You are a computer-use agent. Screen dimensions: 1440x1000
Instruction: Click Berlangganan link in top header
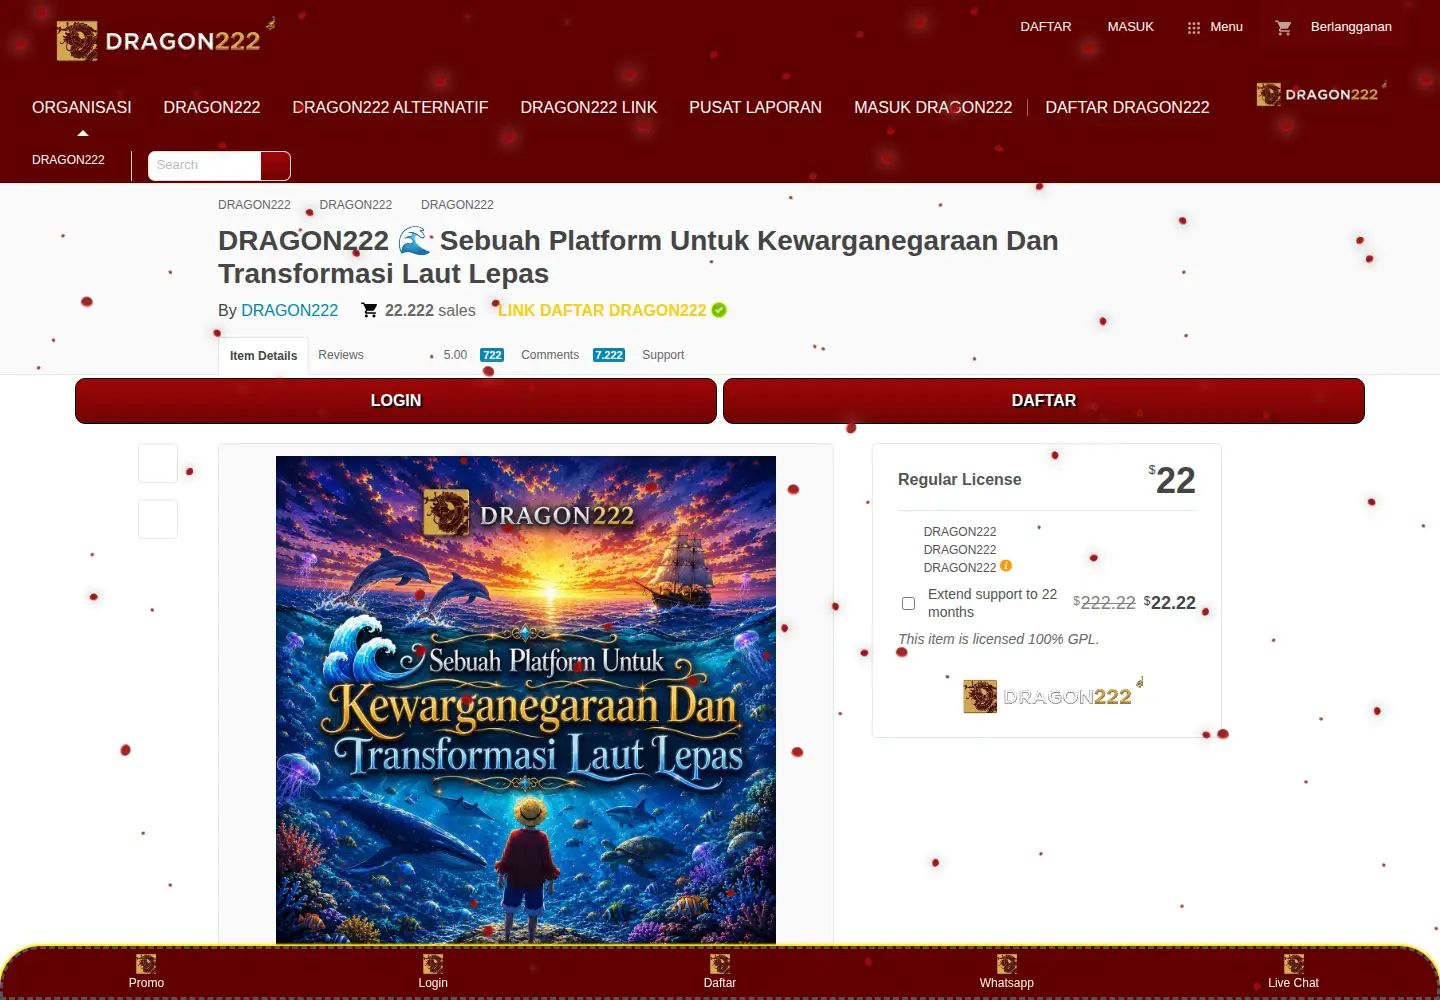click(x=1351, y=27)
